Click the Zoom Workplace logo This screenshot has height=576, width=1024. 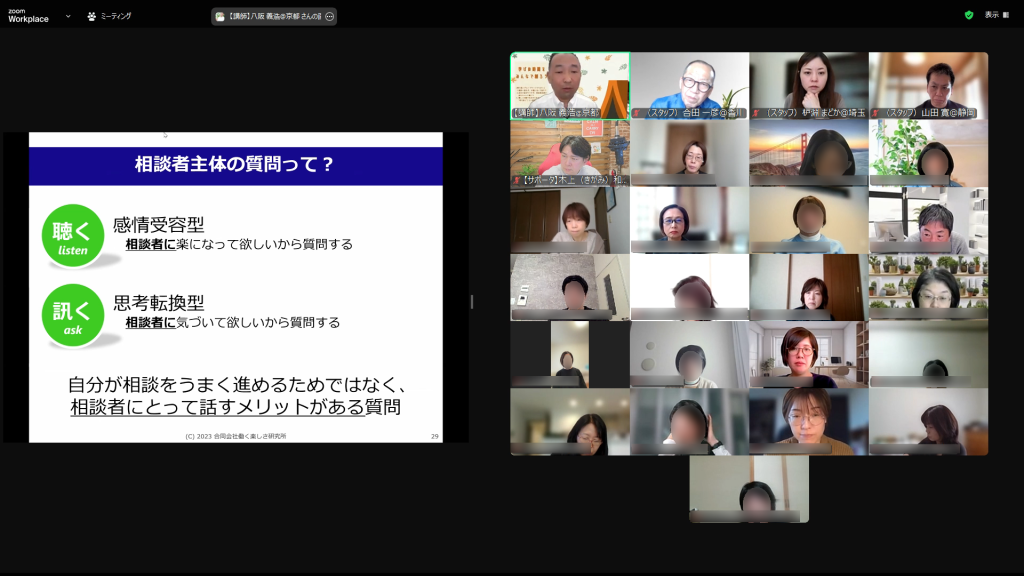tap(28, 15)
